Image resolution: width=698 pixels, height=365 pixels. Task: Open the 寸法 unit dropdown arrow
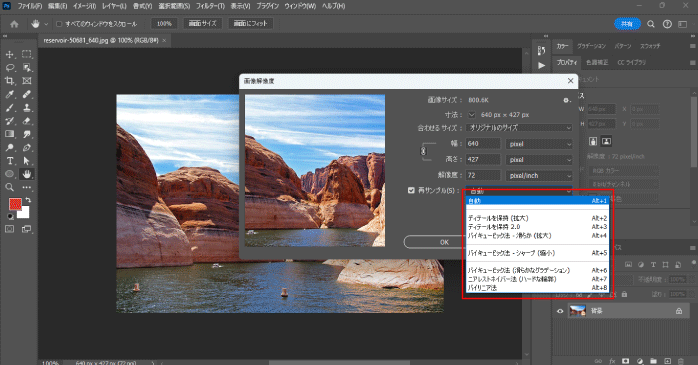[x=471, y=115]
